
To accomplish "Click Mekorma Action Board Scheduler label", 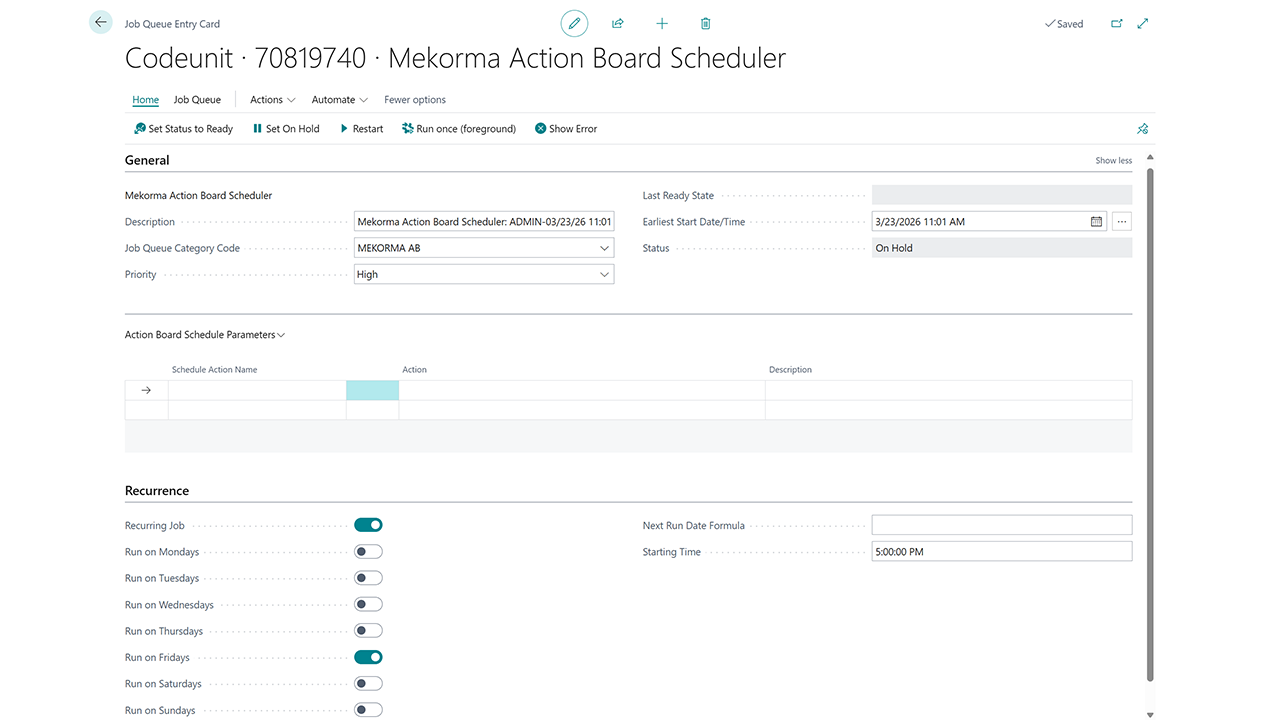I will (198, 196).
